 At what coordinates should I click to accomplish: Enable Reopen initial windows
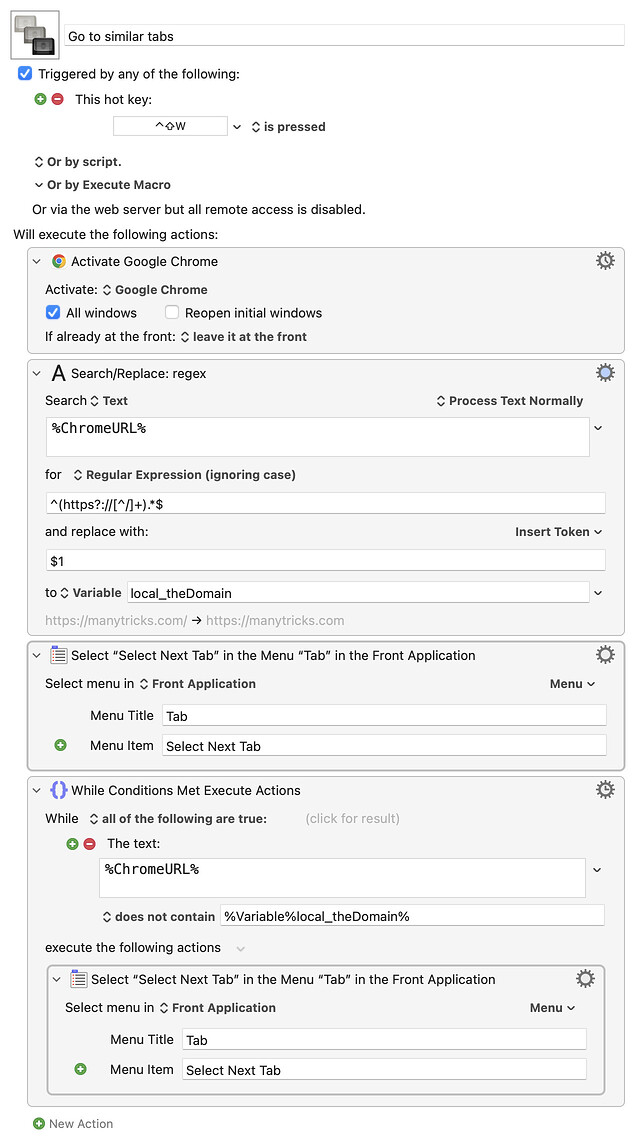pyautogui.click(x=171, y=312)
